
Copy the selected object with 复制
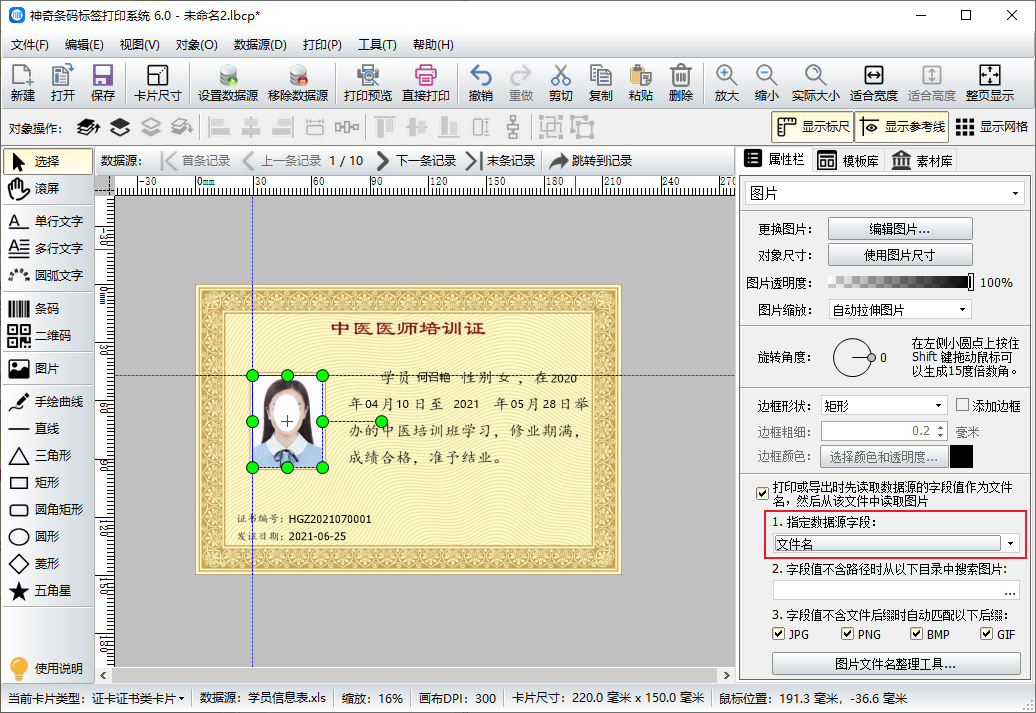[601, 83]
